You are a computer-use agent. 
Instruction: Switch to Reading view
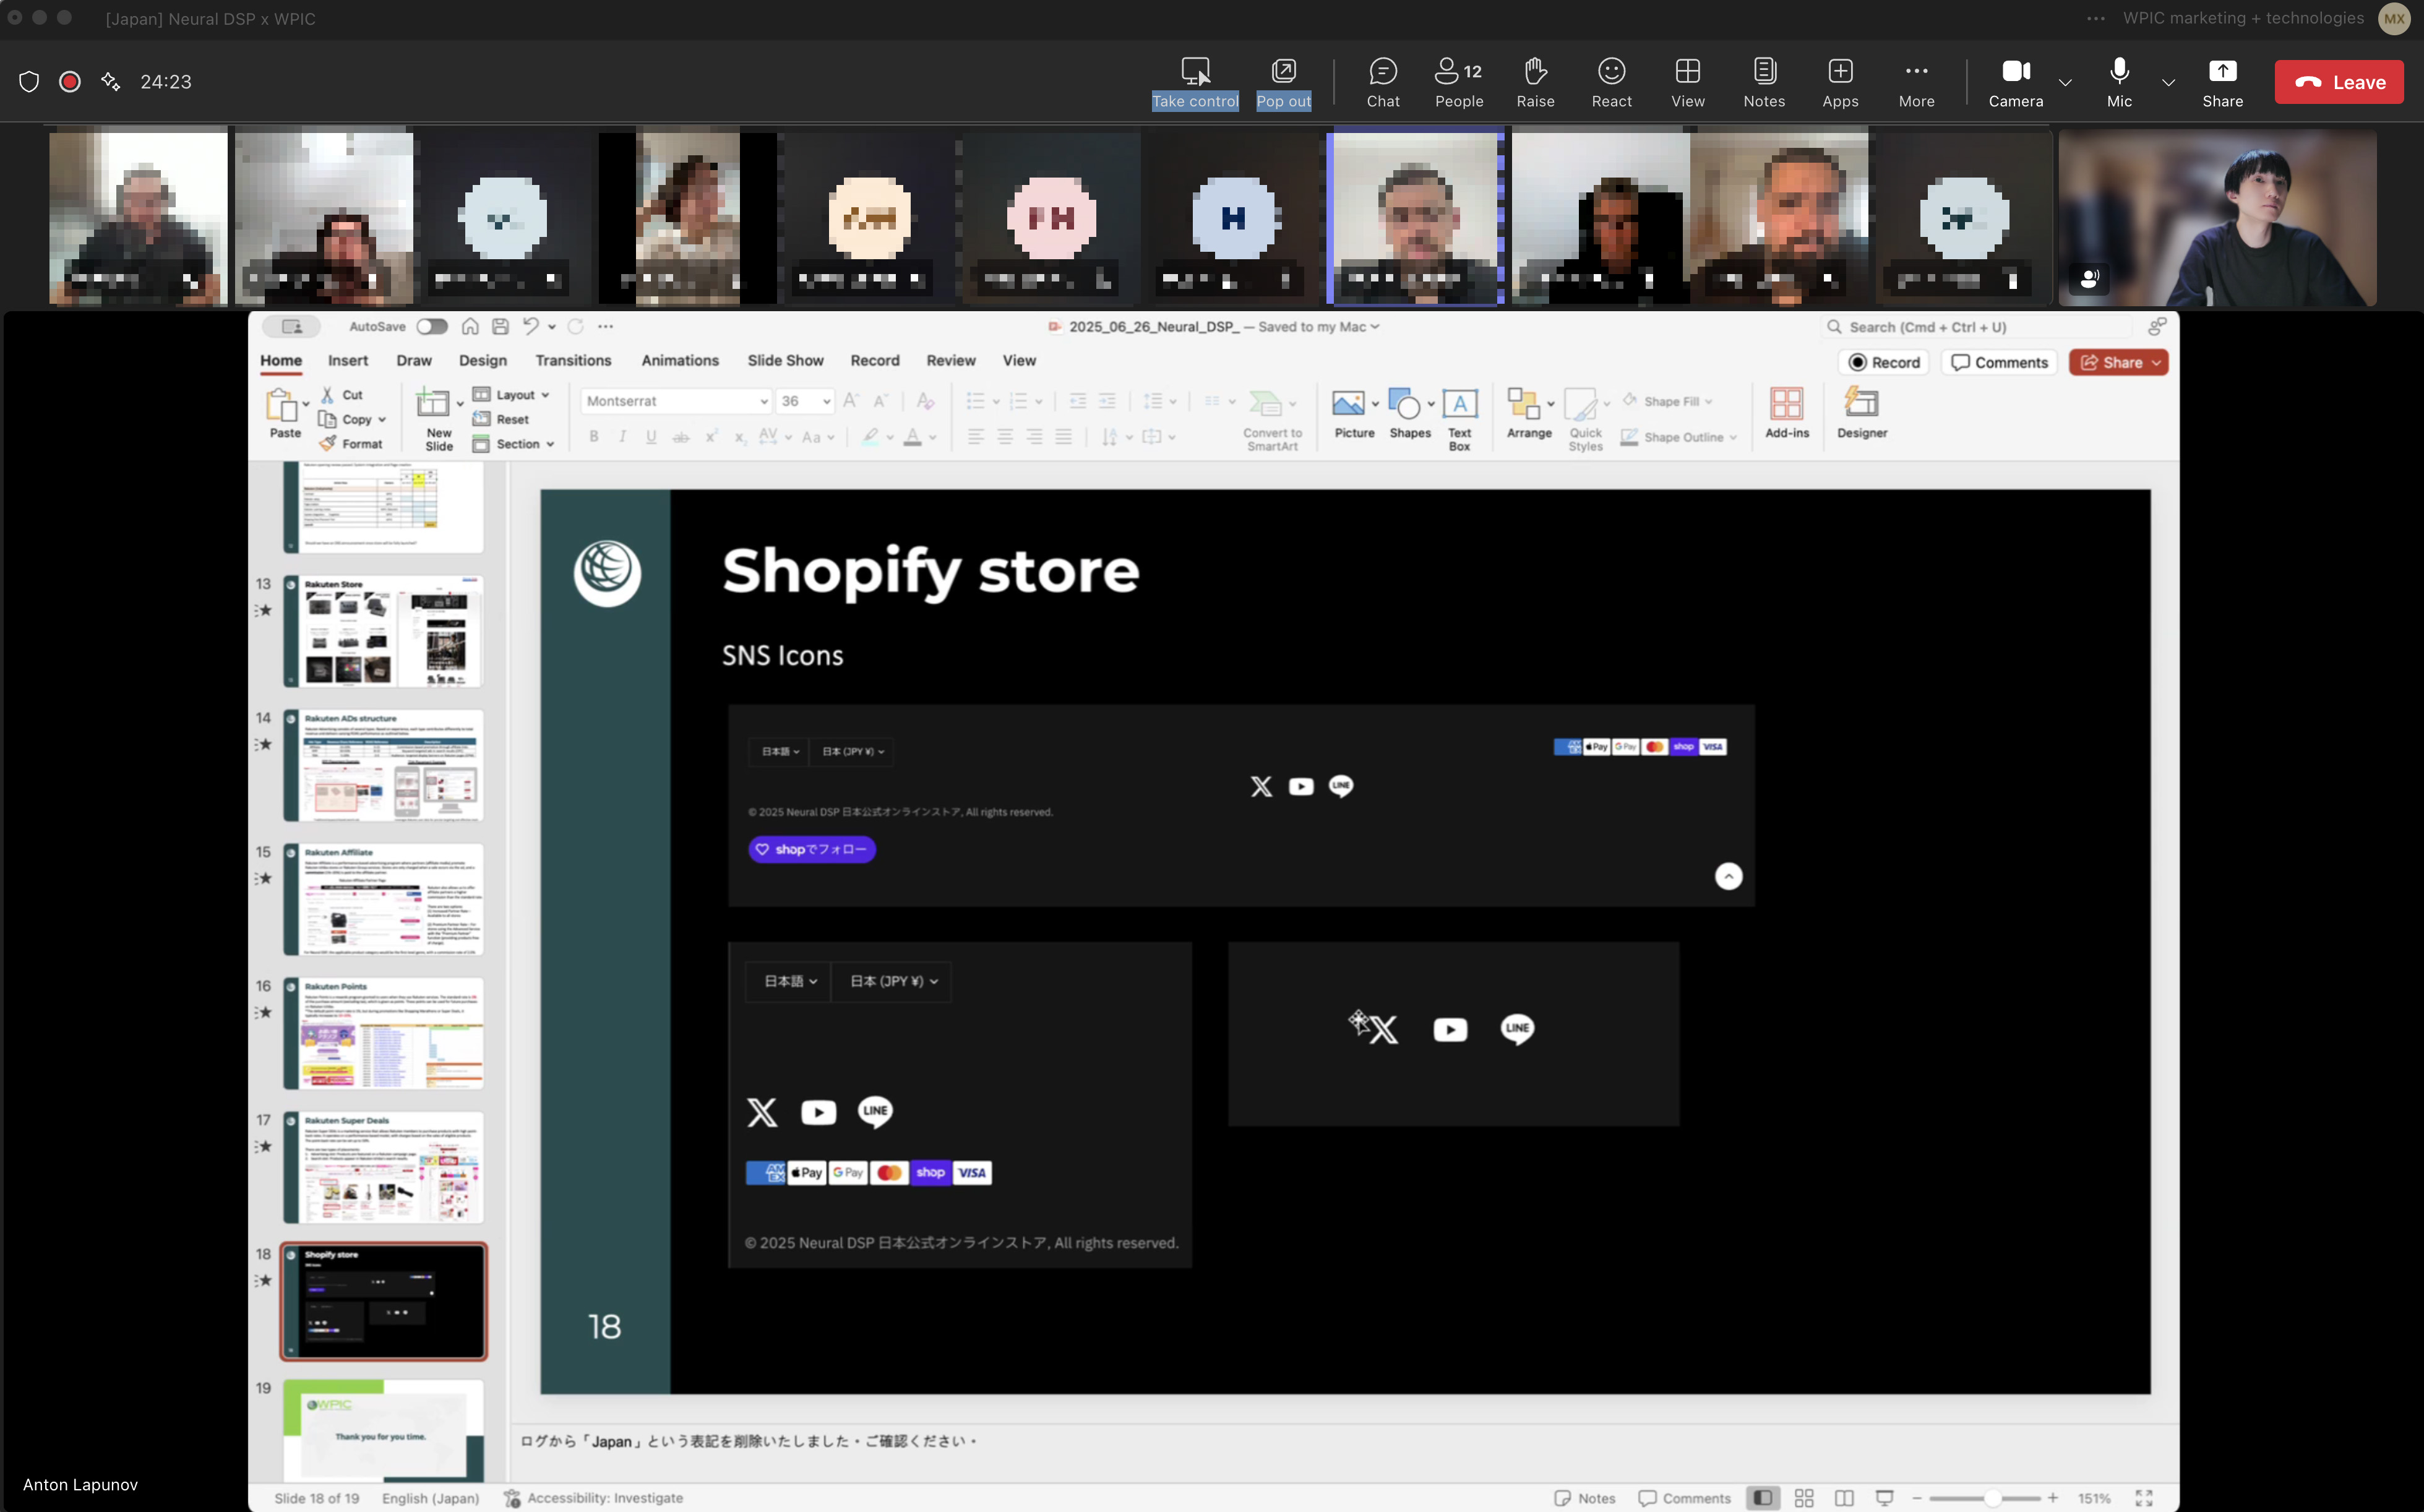(1844, 1498)
